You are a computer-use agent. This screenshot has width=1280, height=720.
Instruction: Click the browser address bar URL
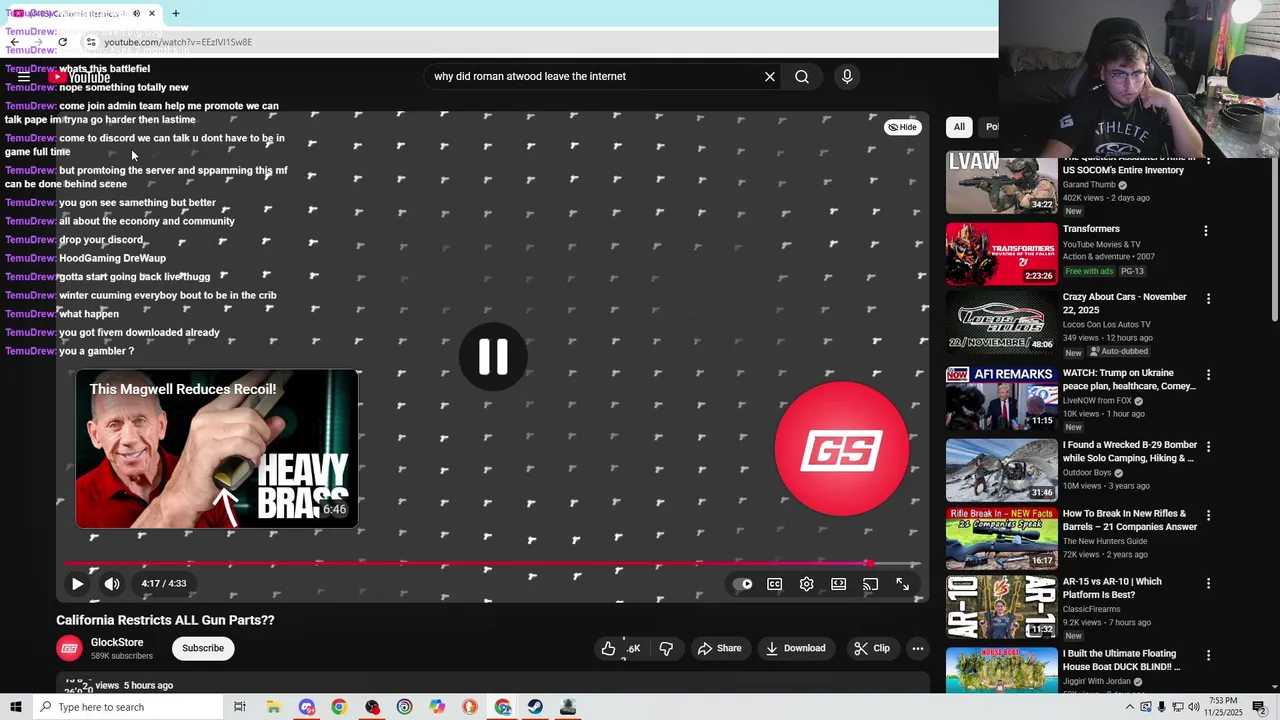tap(178, 42)
